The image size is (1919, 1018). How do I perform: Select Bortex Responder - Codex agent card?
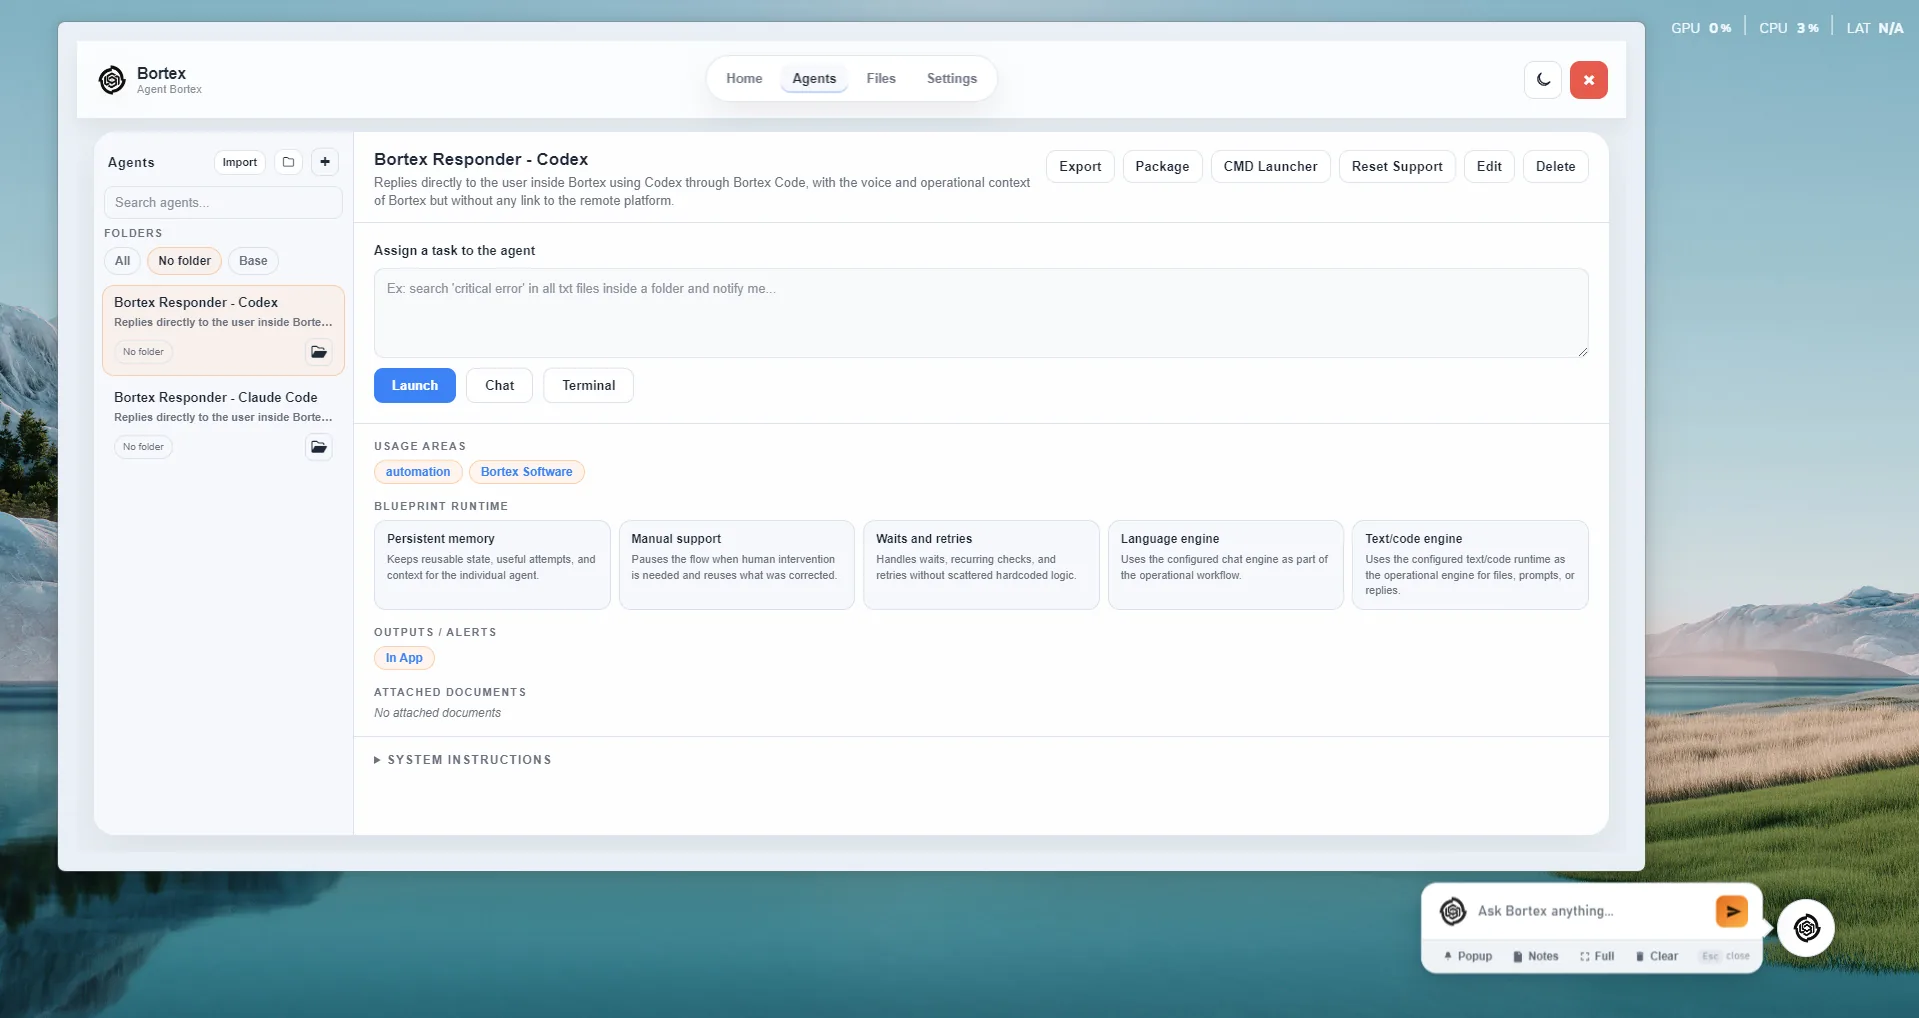[x=223, y=331]
